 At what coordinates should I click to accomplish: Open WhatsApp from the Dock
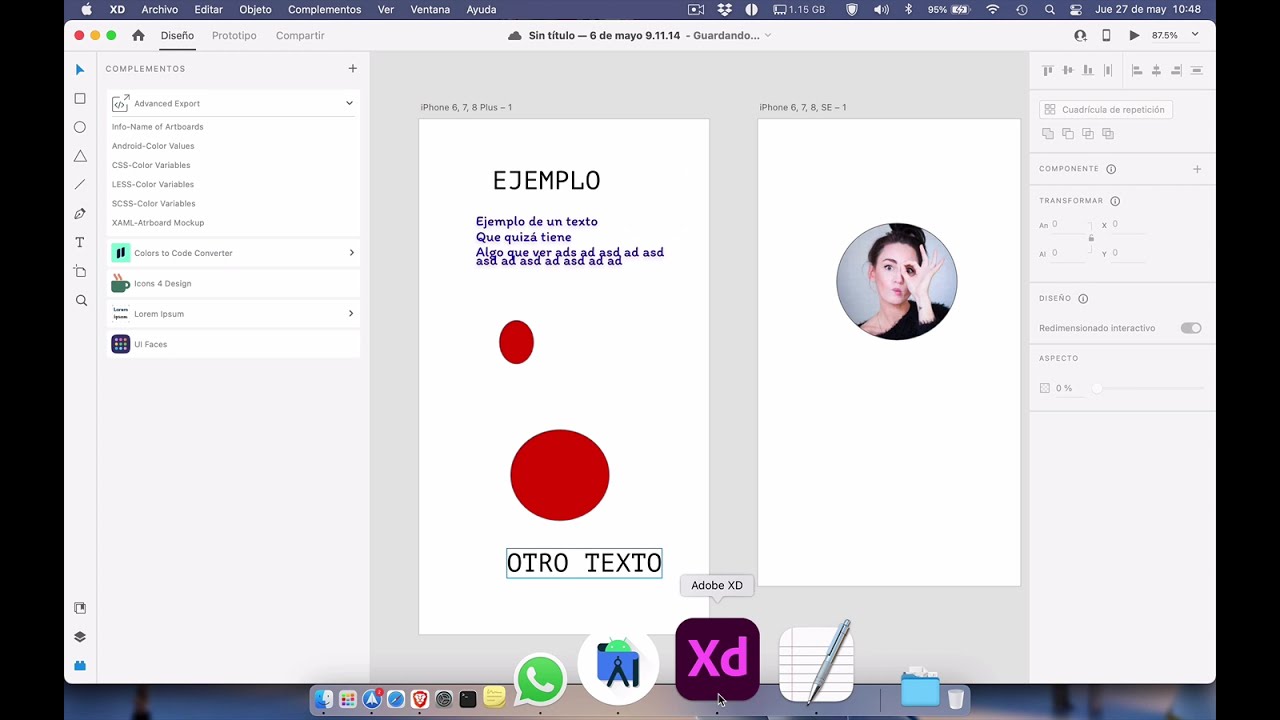point(540,680)
